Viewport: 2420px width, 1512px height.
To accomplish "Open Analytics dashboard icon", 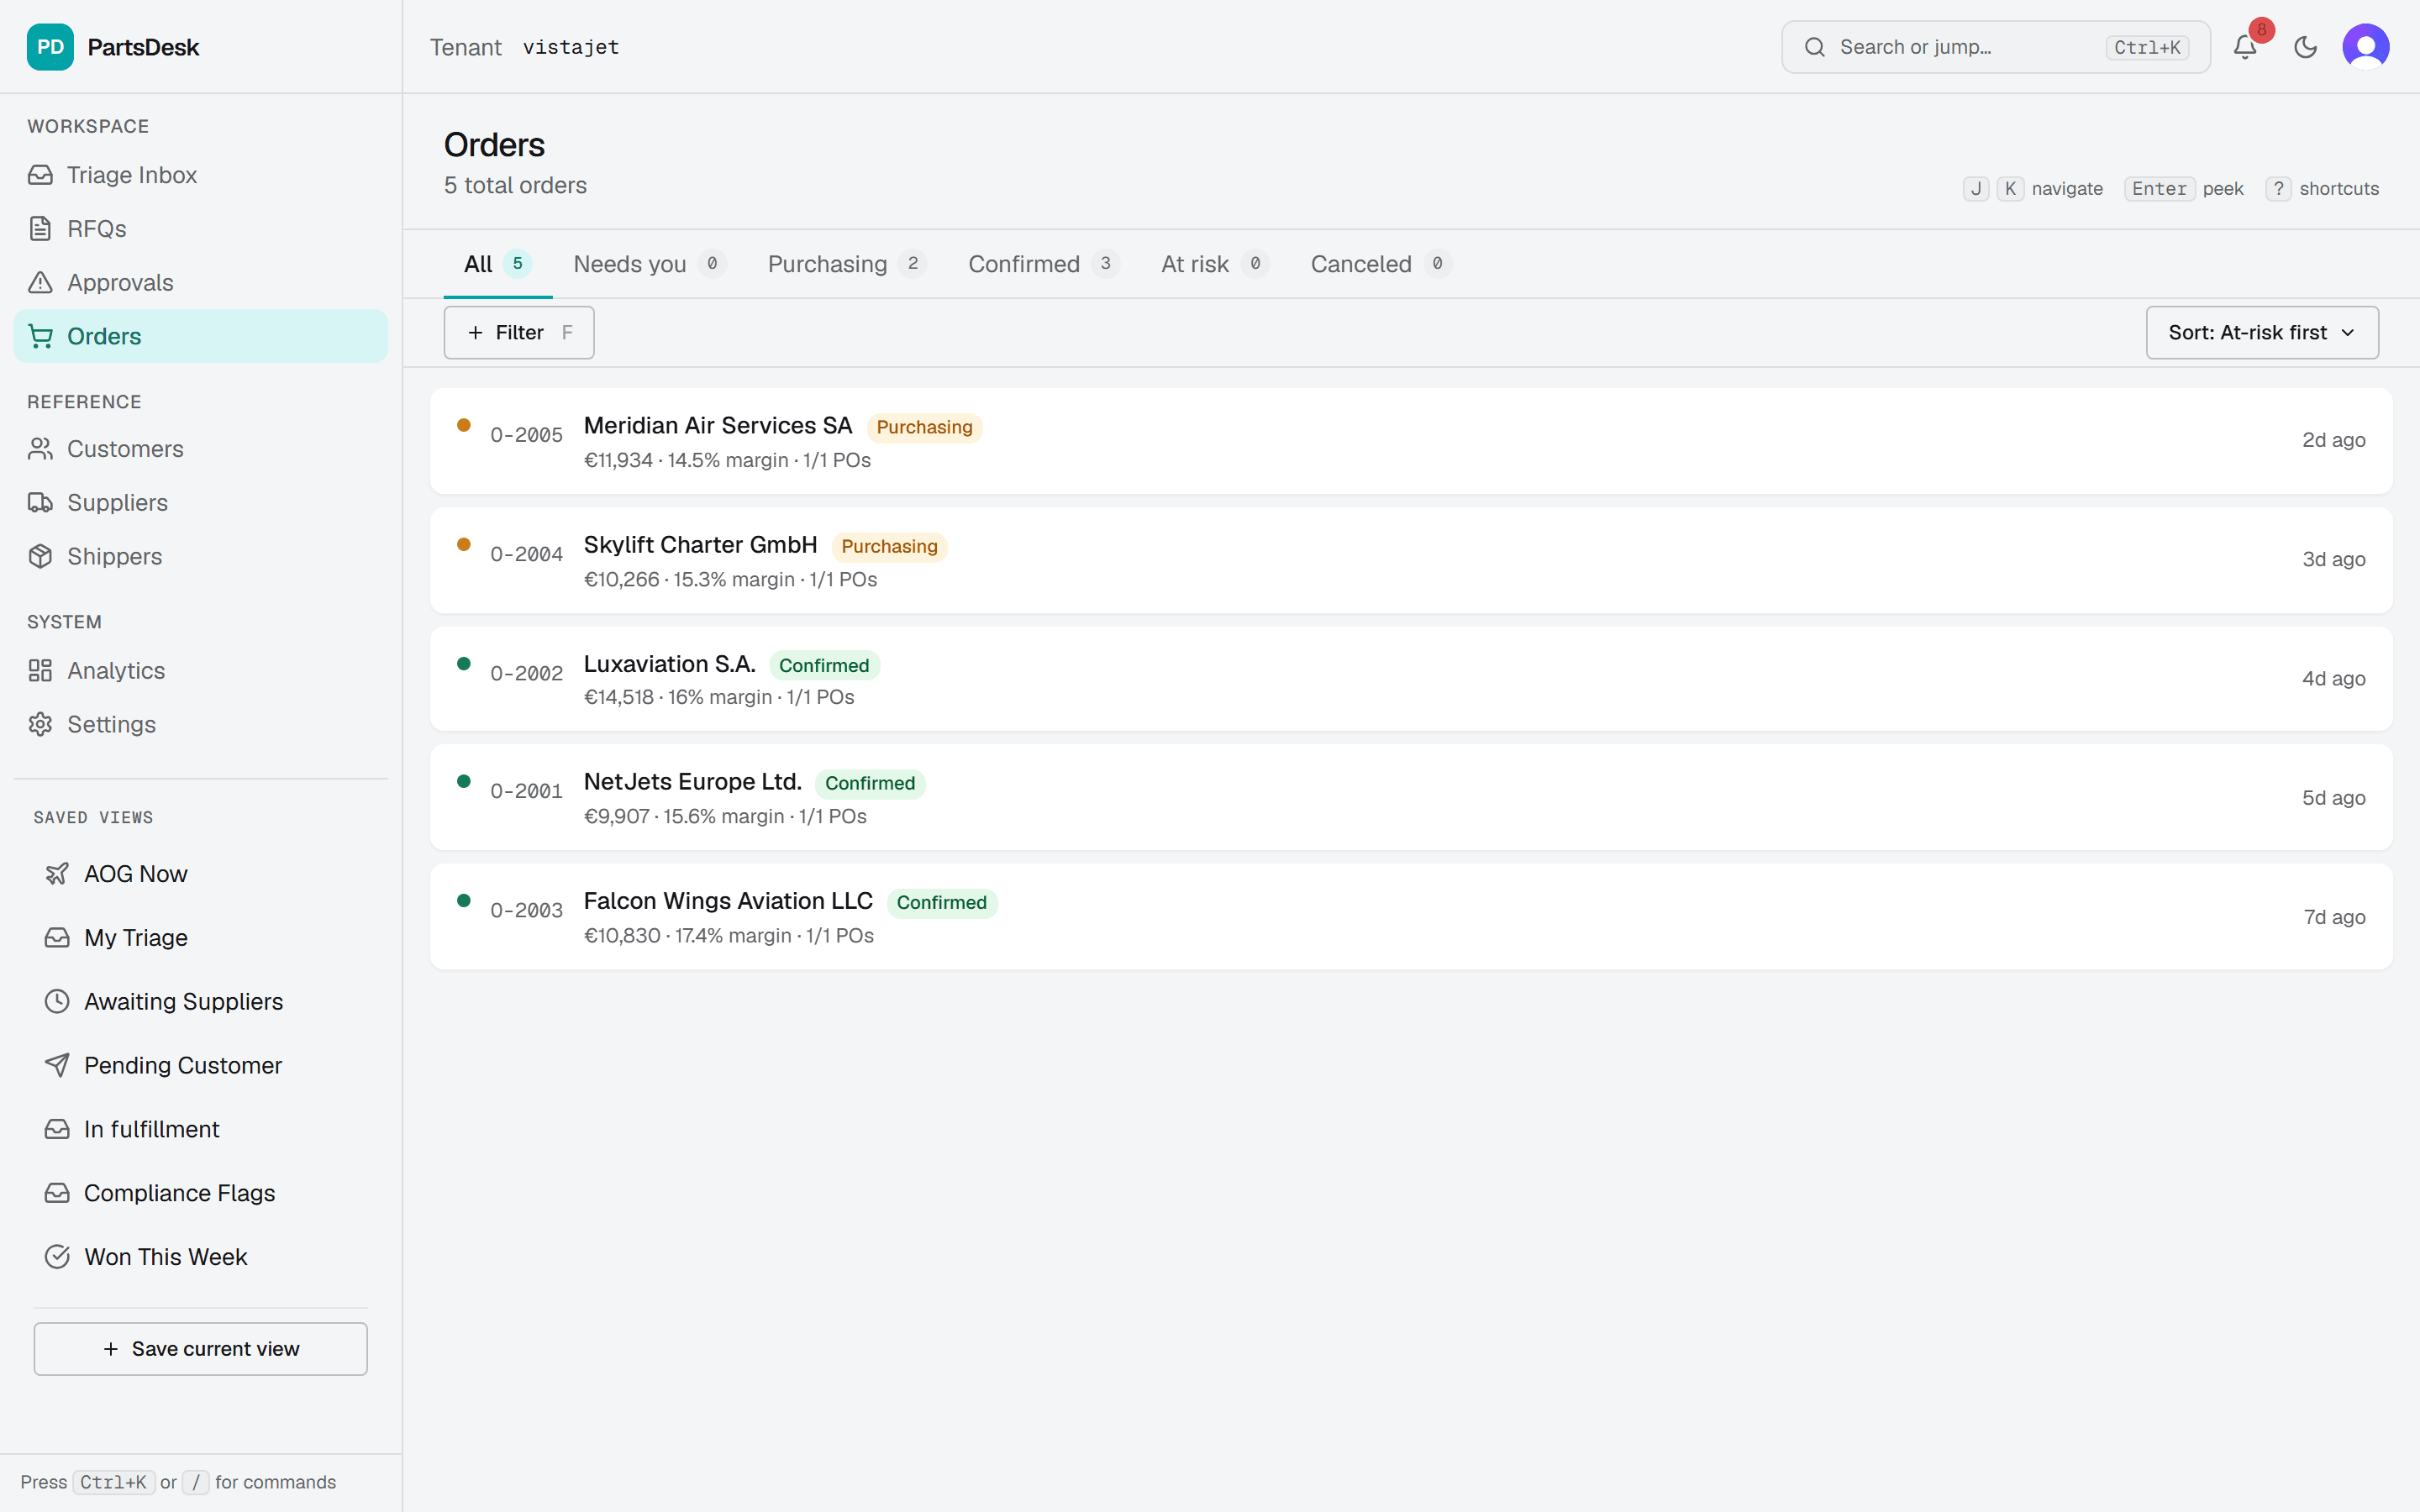I will tap(40, 671).
